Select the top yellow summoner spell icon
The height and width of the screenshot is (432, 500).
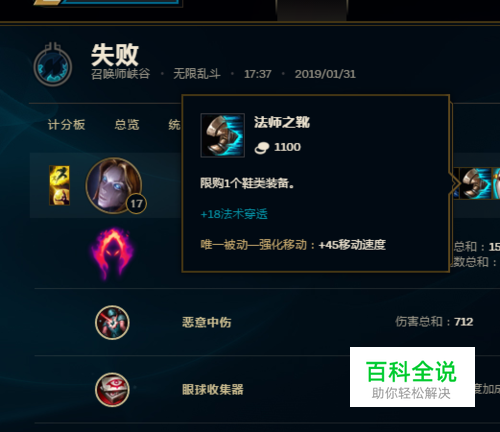pyautogui.click(x=59, y=175)
